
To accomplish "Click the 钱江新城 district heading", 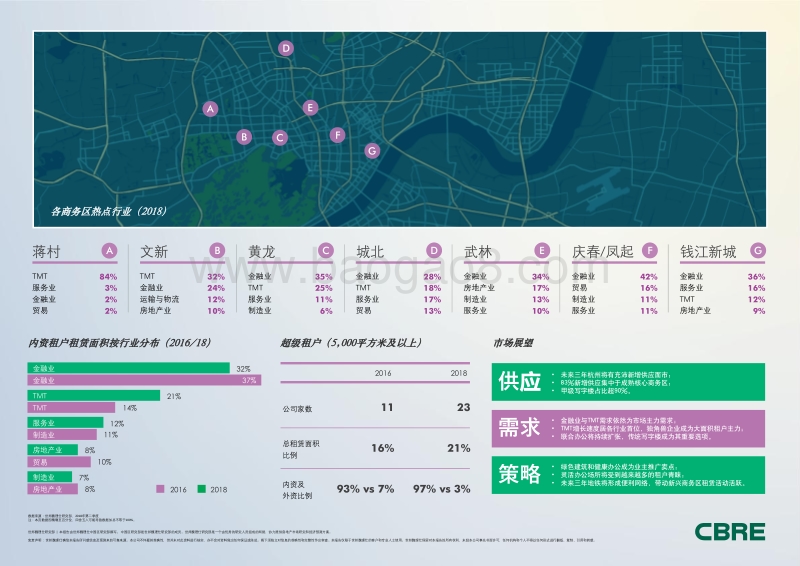I will click(x=708, y=252).
